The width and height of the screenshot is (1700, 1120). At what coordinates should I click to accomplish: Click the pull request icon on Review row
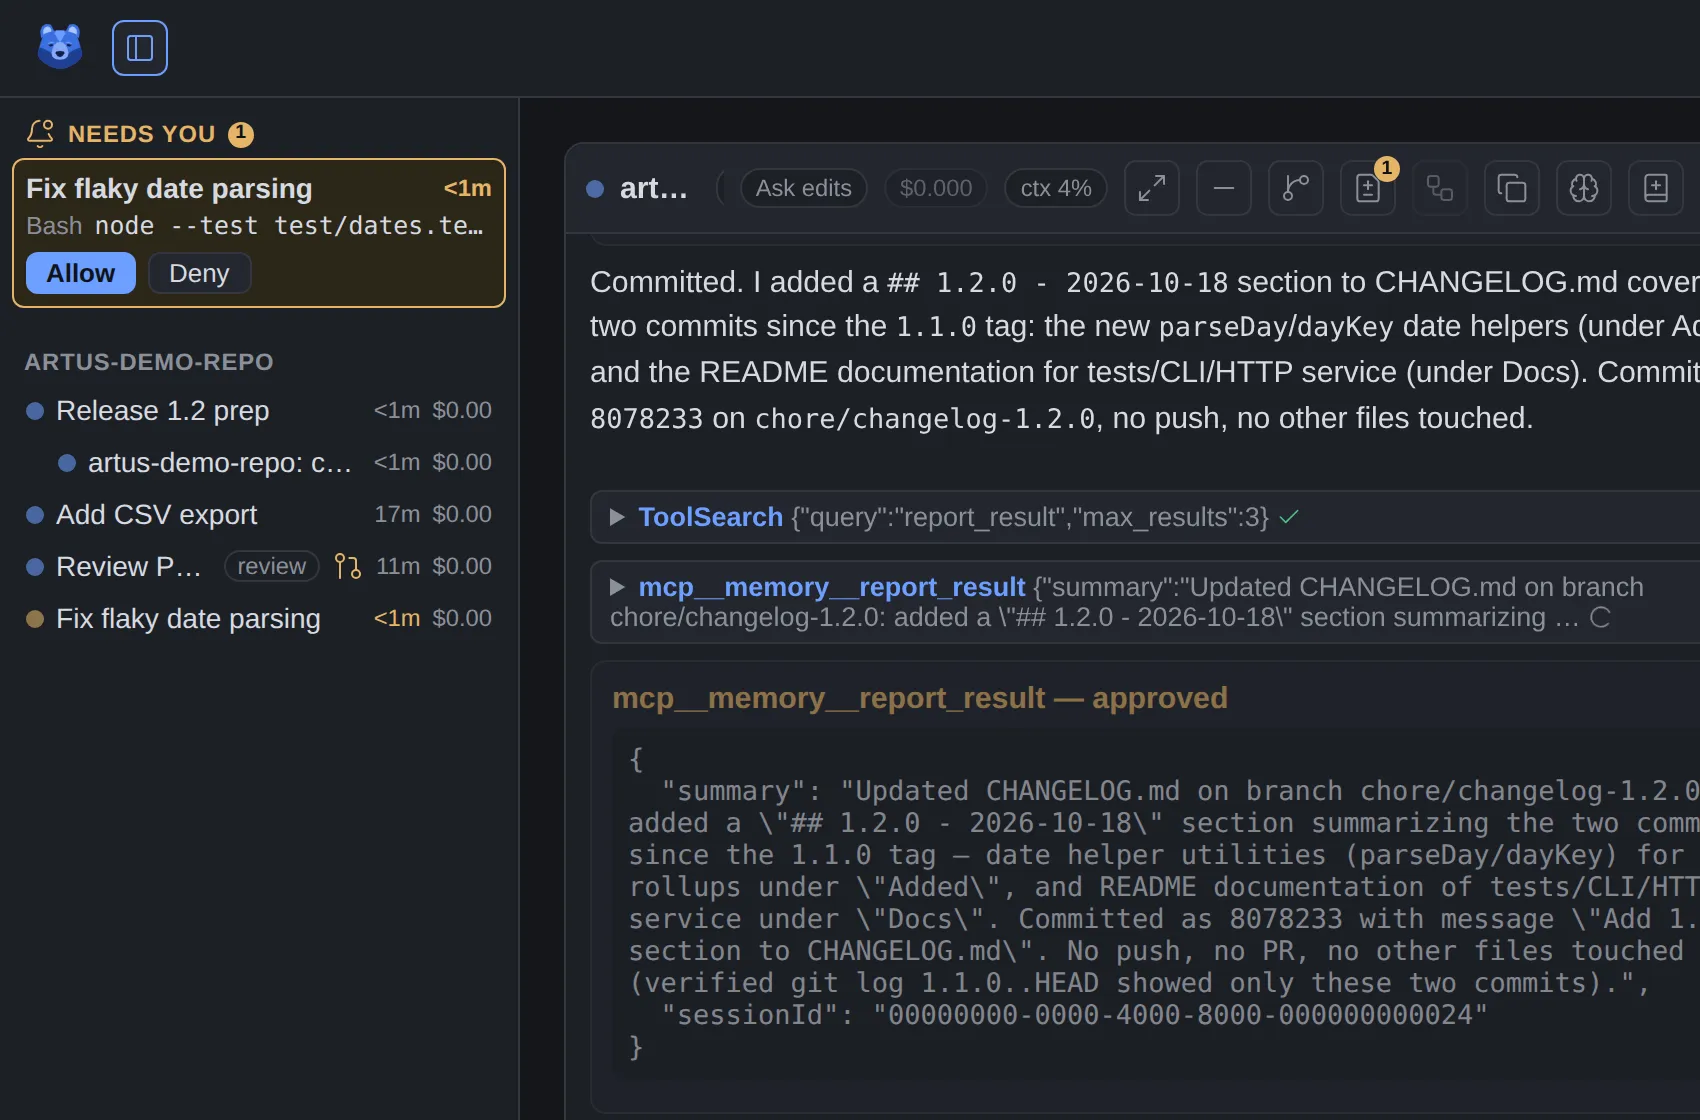click(x=347, y=566)
